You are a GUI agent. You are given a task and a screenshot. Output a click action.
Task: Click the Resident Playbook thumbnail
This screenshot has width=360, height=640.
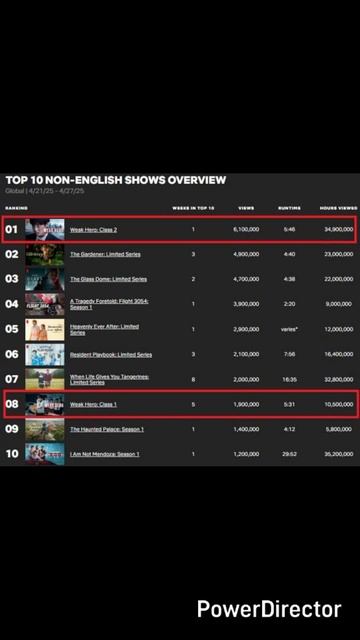click(45, 355)
